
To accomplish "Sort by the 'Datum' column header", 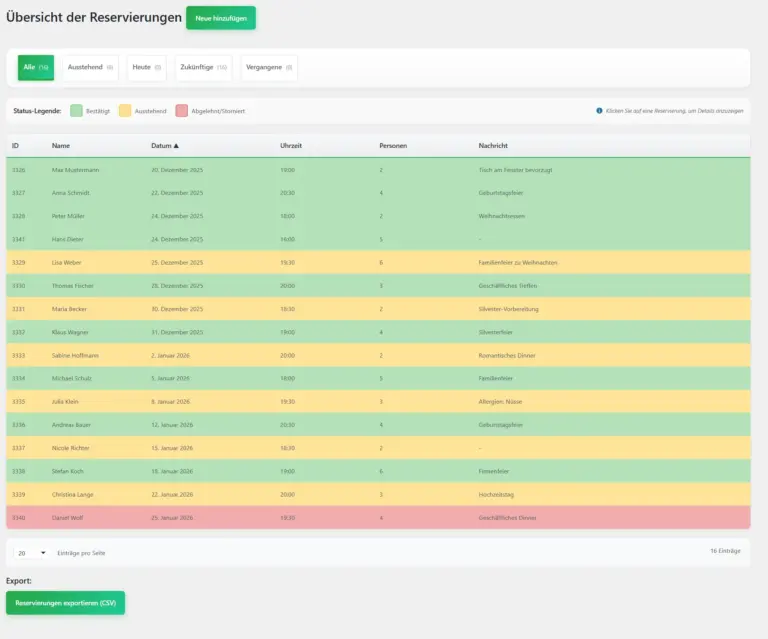I will click(165, 145).
